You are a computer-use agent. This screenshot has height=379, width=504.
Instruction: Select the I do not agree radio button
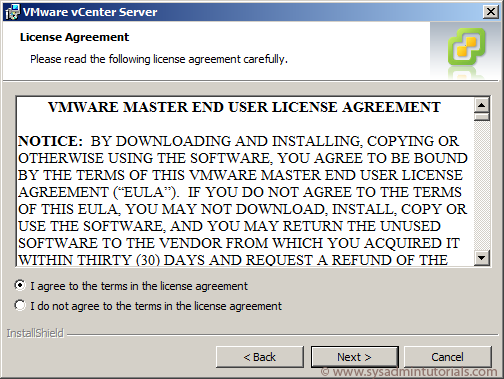click(20, 305)
